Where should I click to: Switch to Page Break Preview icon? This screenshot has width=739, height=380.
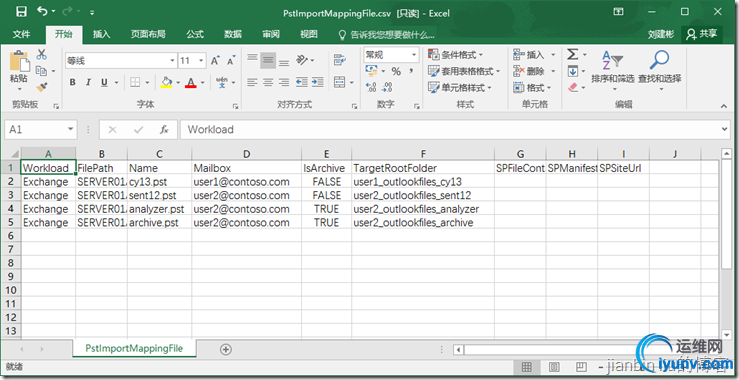(x=581, y=367)
